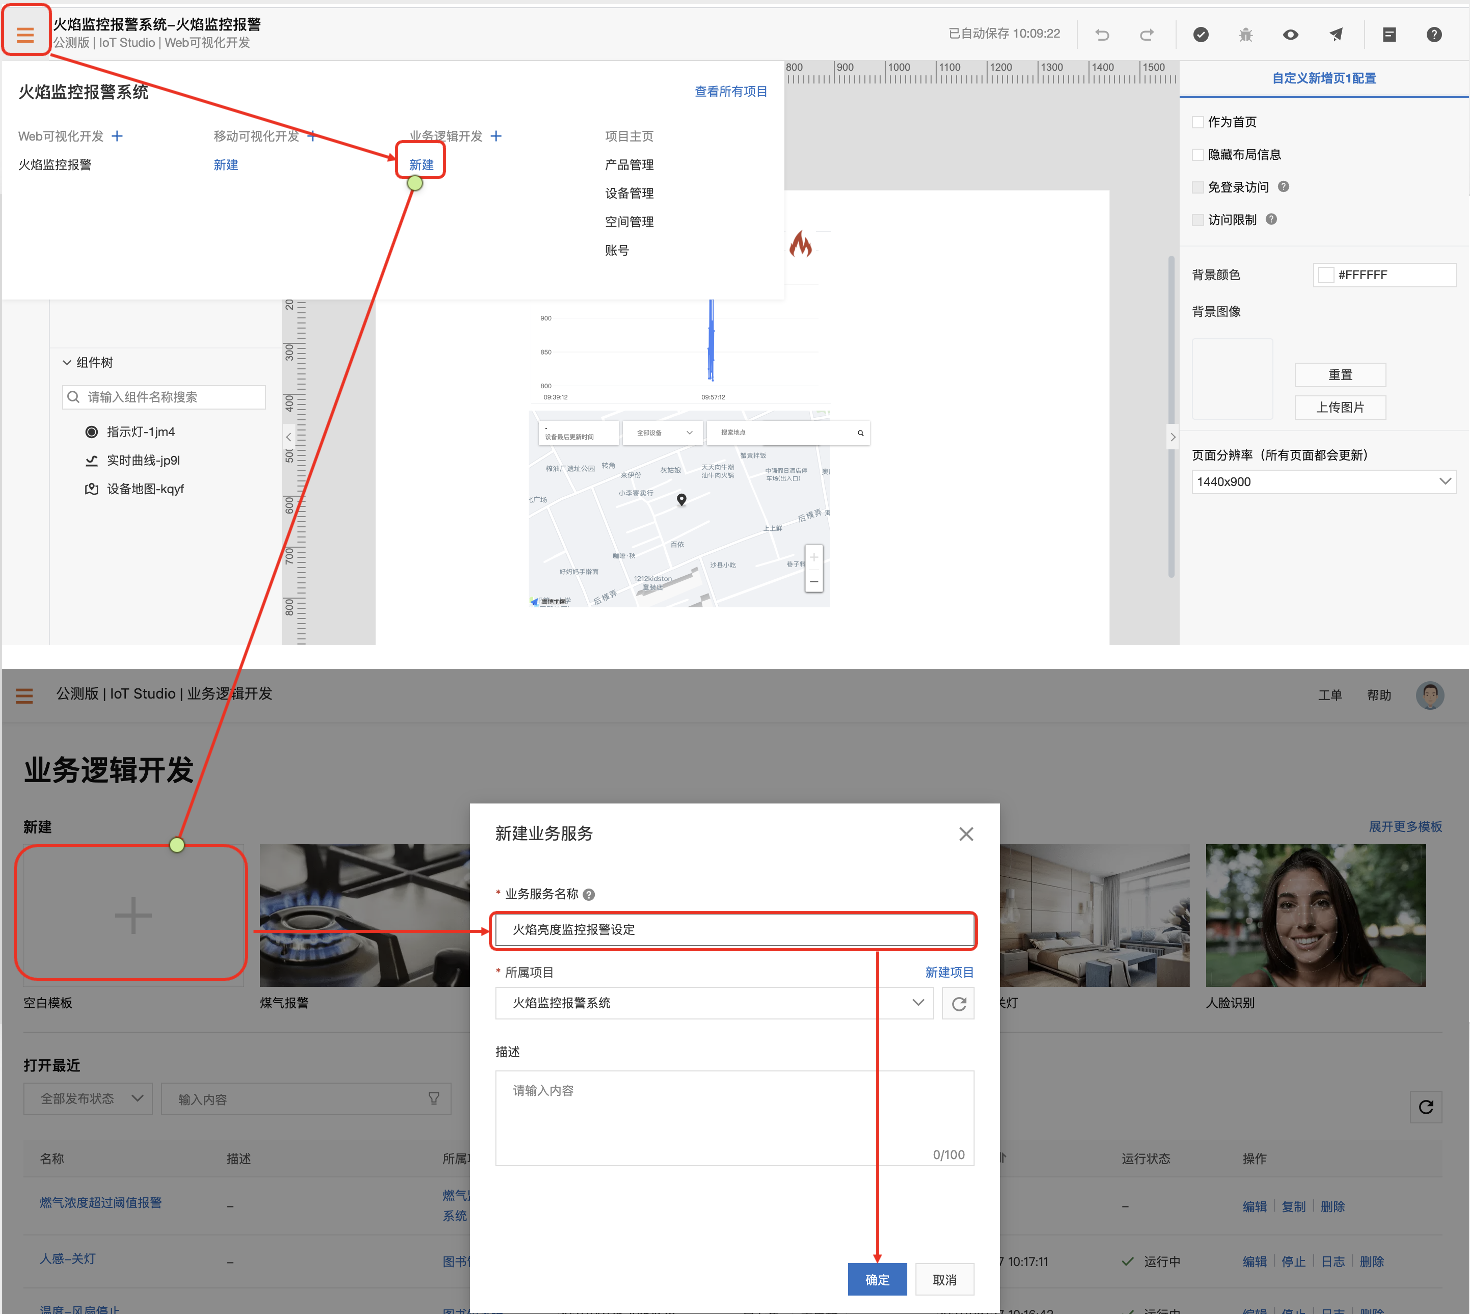Open the help question-mark icon in toolbar
Viewport: 1470px width, 1314px height.
coord(1434,35)
